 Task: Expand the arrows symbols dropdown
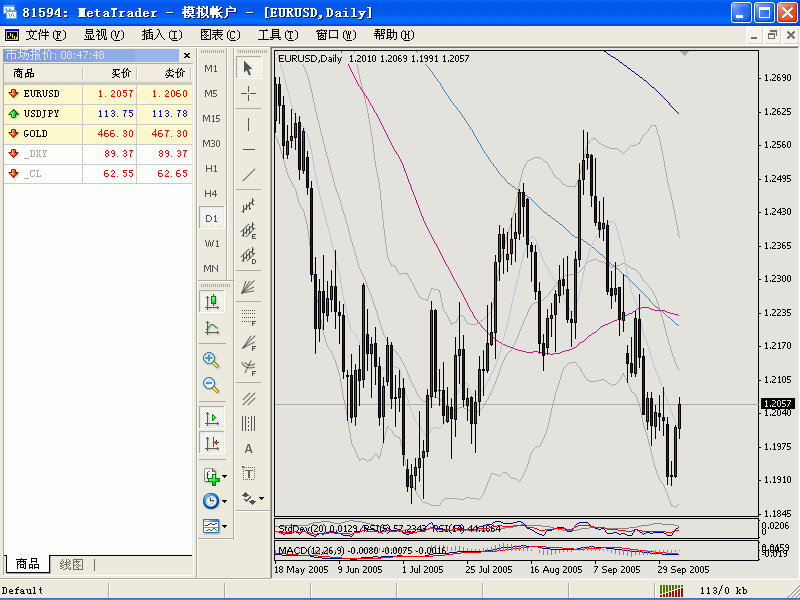pos(252,498)
